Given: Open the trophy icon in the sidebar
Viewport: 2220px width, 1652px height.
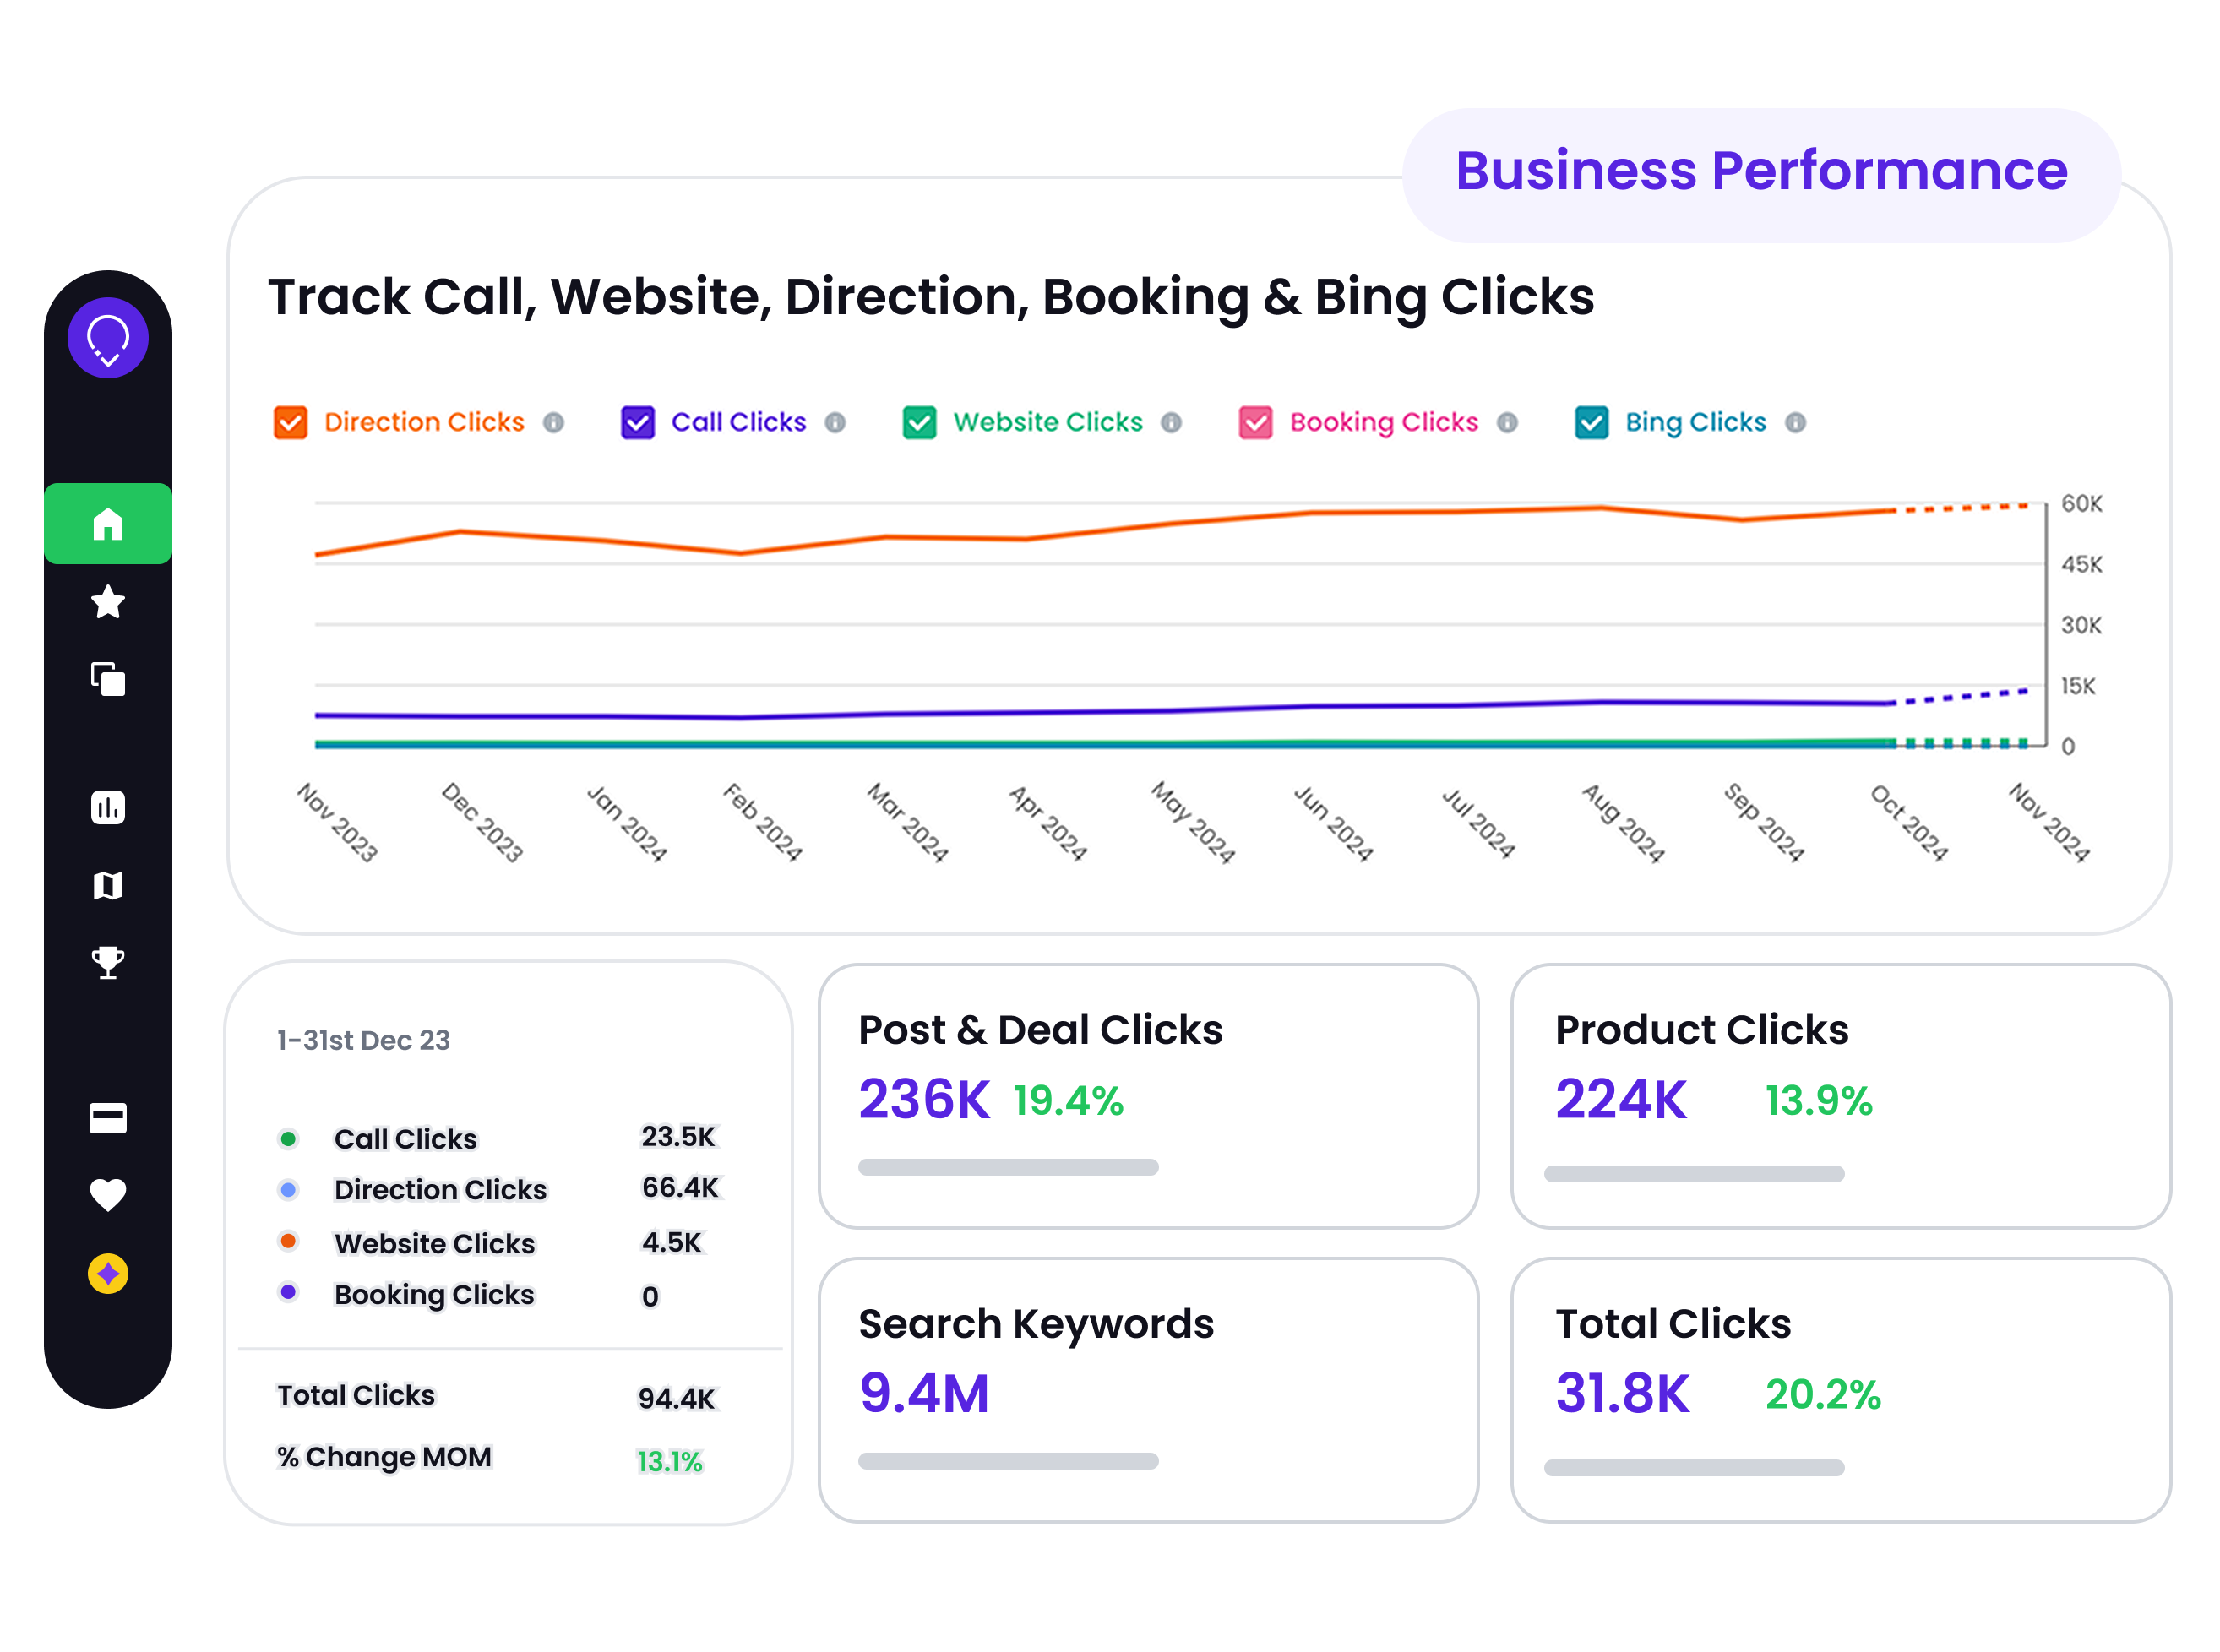Looking at the screenshot, I should tap(108, 962).
